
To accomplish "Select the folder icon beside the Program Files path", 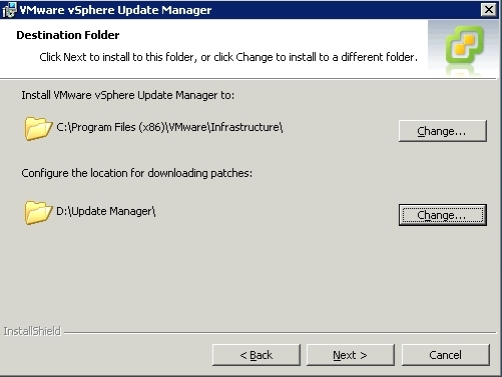I will point(38,128).
